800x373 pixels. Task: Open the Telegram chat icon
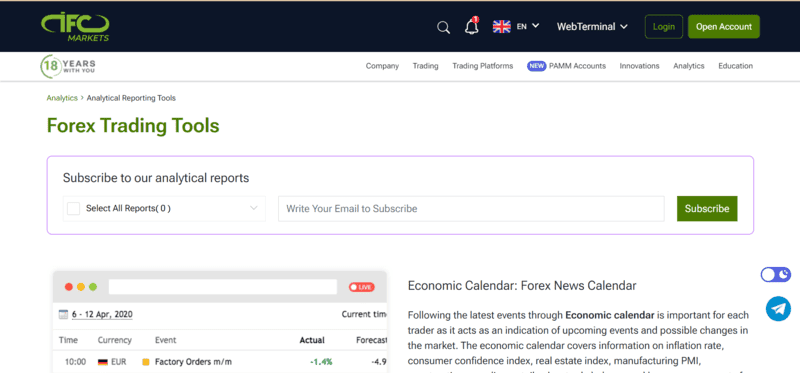point(779,309)
